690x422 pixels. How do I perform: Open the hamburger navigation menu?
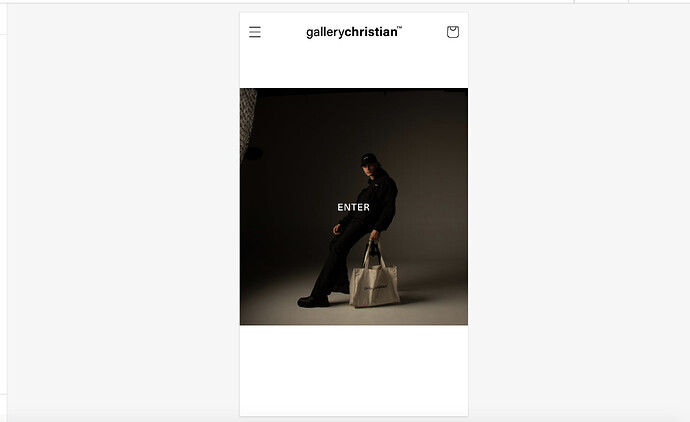[255, 32]
